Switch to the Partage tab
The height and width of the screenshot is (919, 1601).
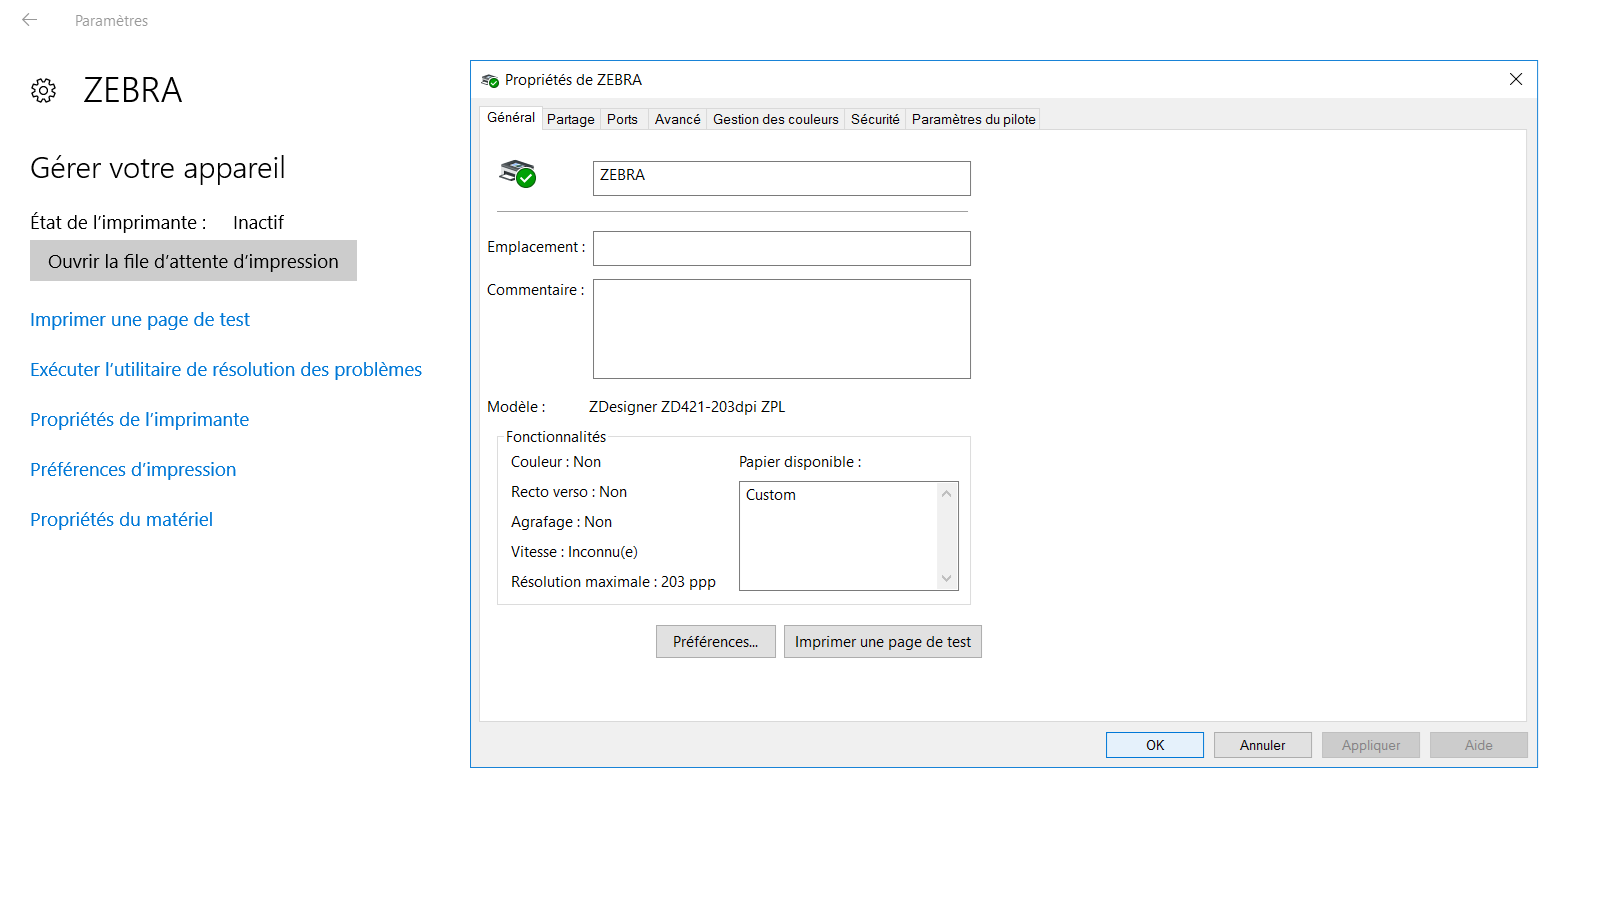[x=570, y=119]
